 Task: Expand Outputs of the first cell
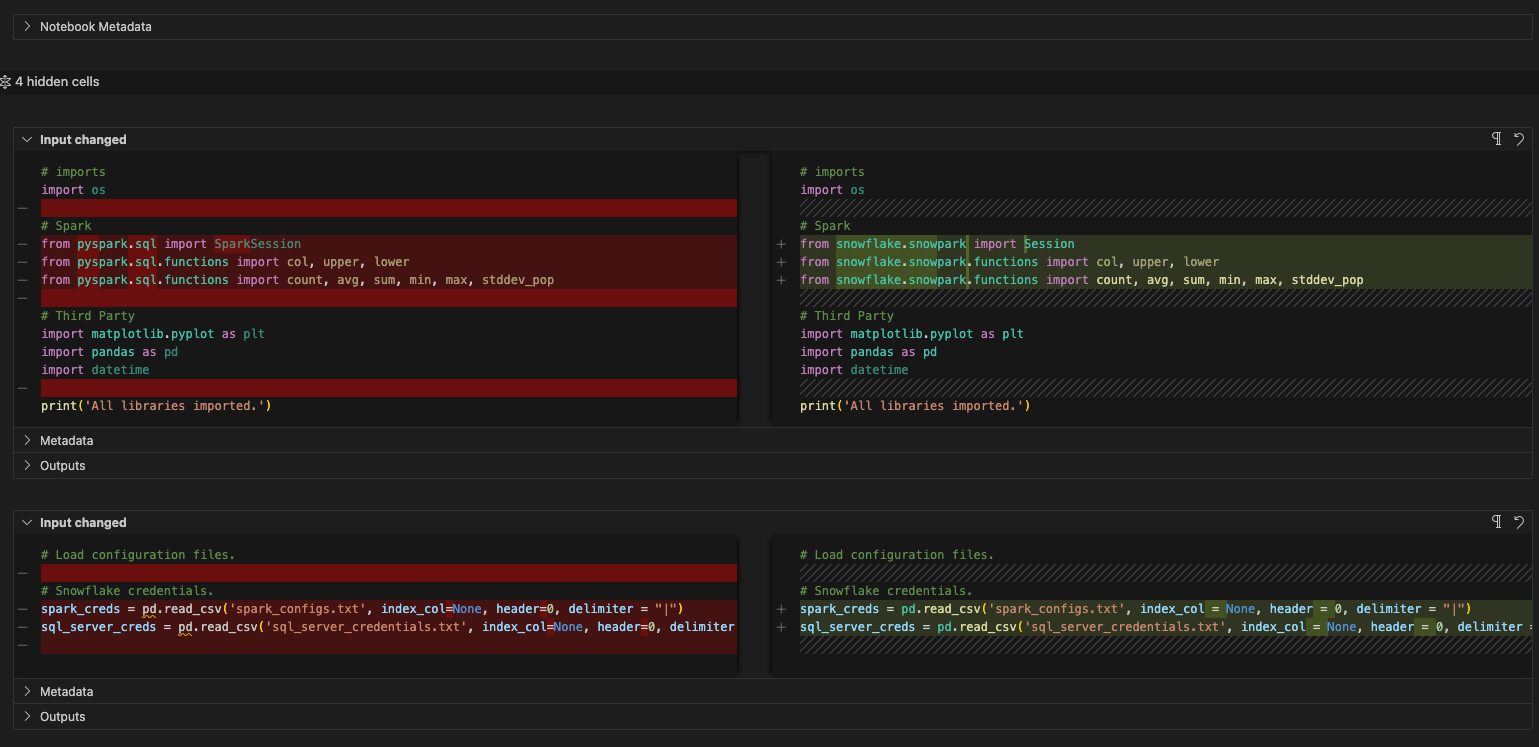(62, 465)
